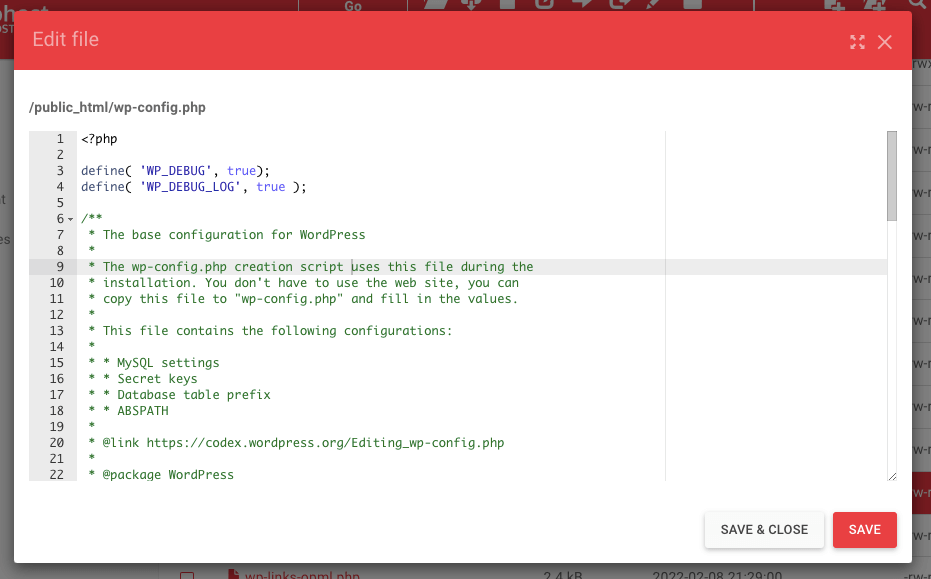Click the opening '/**' on line 6
Viewport: 931px width, 579px height.
point(92,219)
